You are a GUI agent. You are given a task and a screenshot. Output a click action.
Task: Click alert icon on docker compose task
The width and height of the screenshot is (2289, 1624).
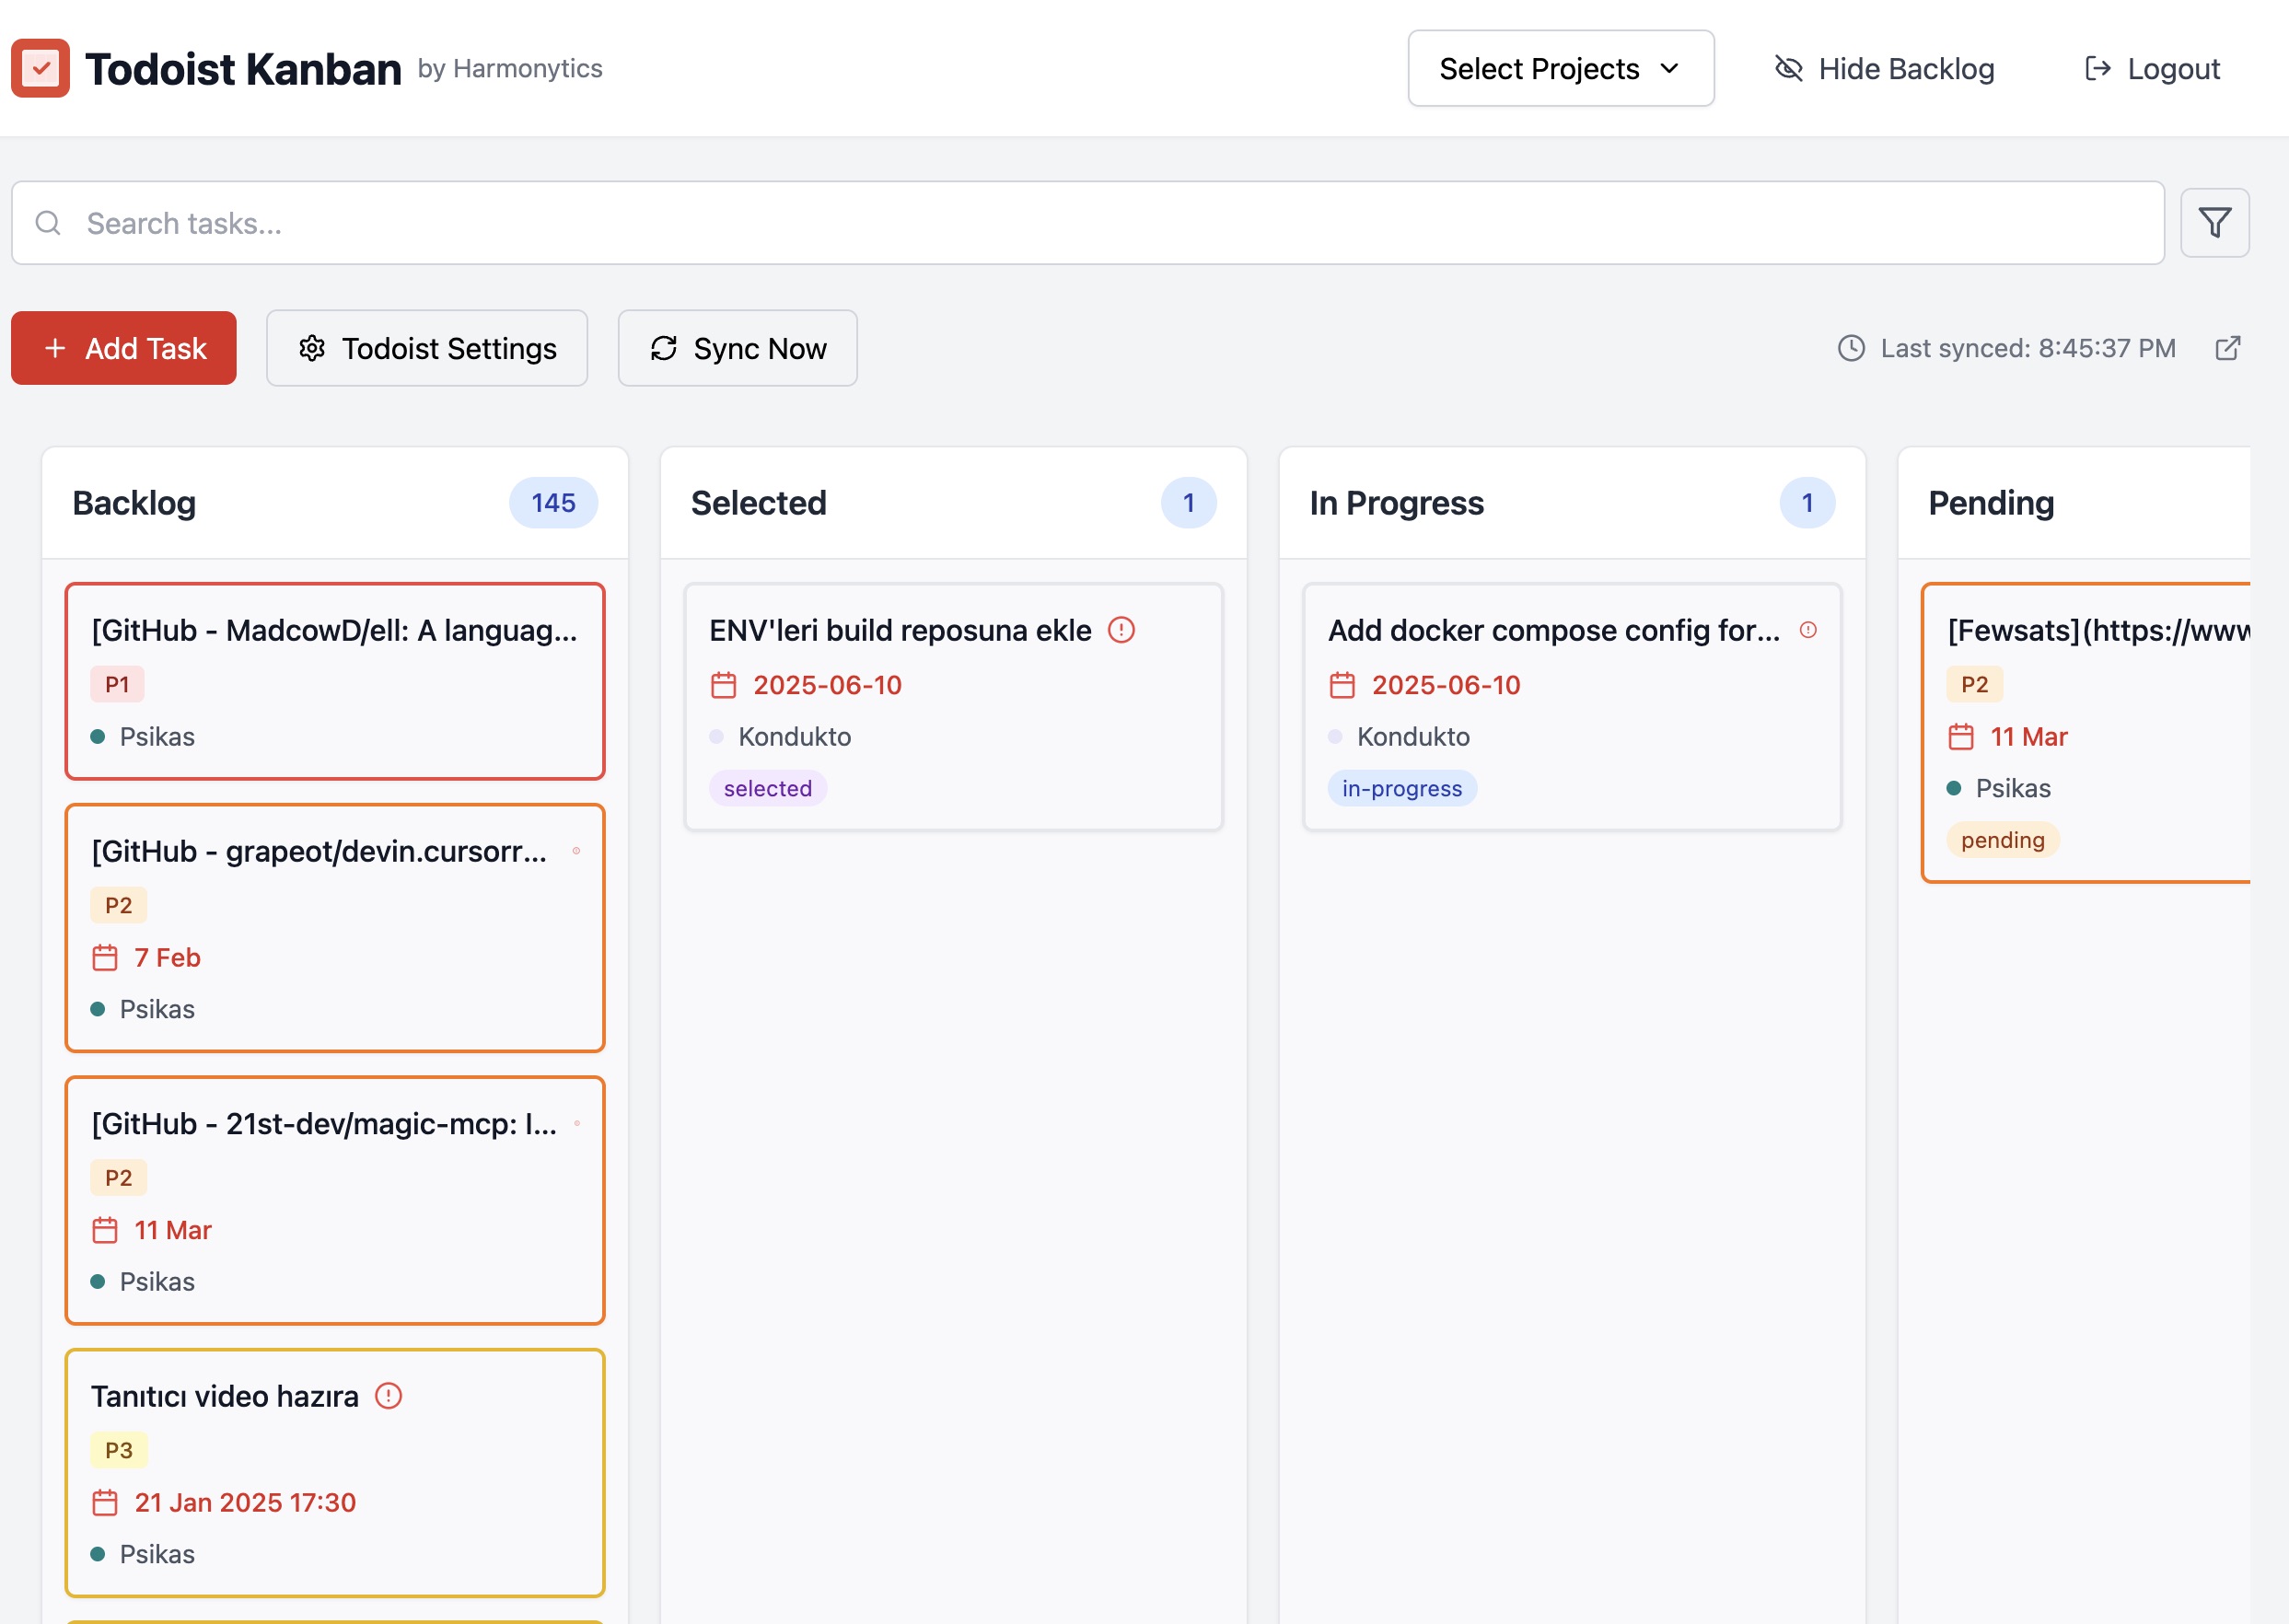click(1807, 630)
